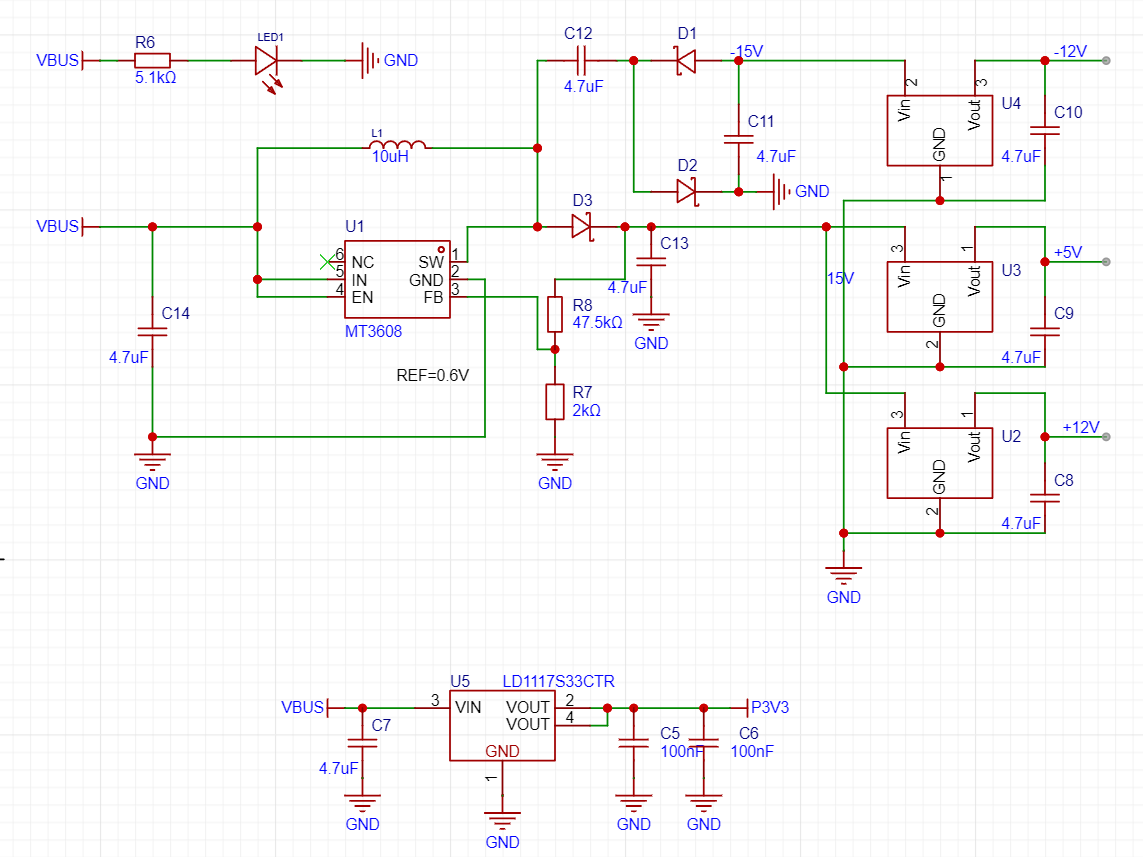This screenshot has width=1143, height=857.
Task: Select the 100nF value under C6
Action: pyautogui.click(x=752, y=751)
